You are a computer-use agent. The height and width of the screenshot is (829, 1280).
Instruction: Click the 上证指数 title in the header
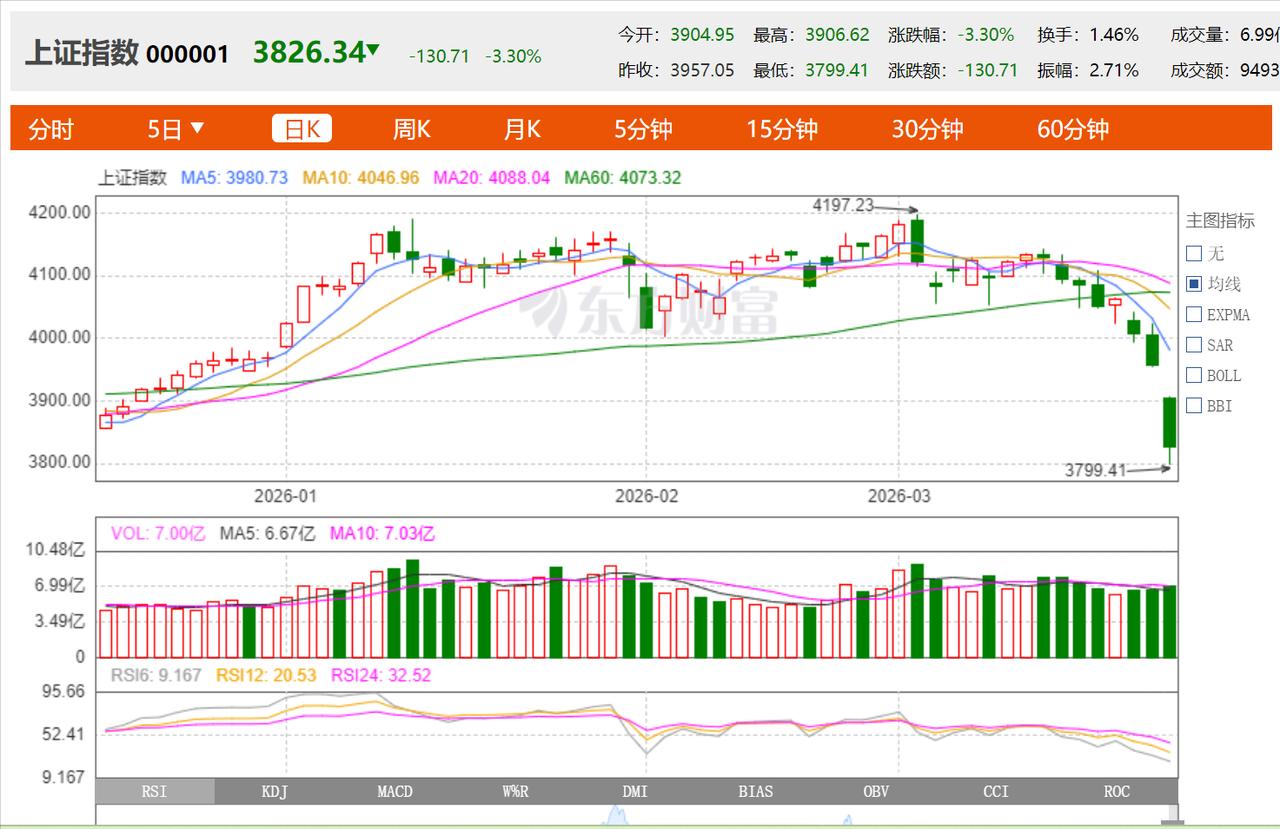(82, 53)
